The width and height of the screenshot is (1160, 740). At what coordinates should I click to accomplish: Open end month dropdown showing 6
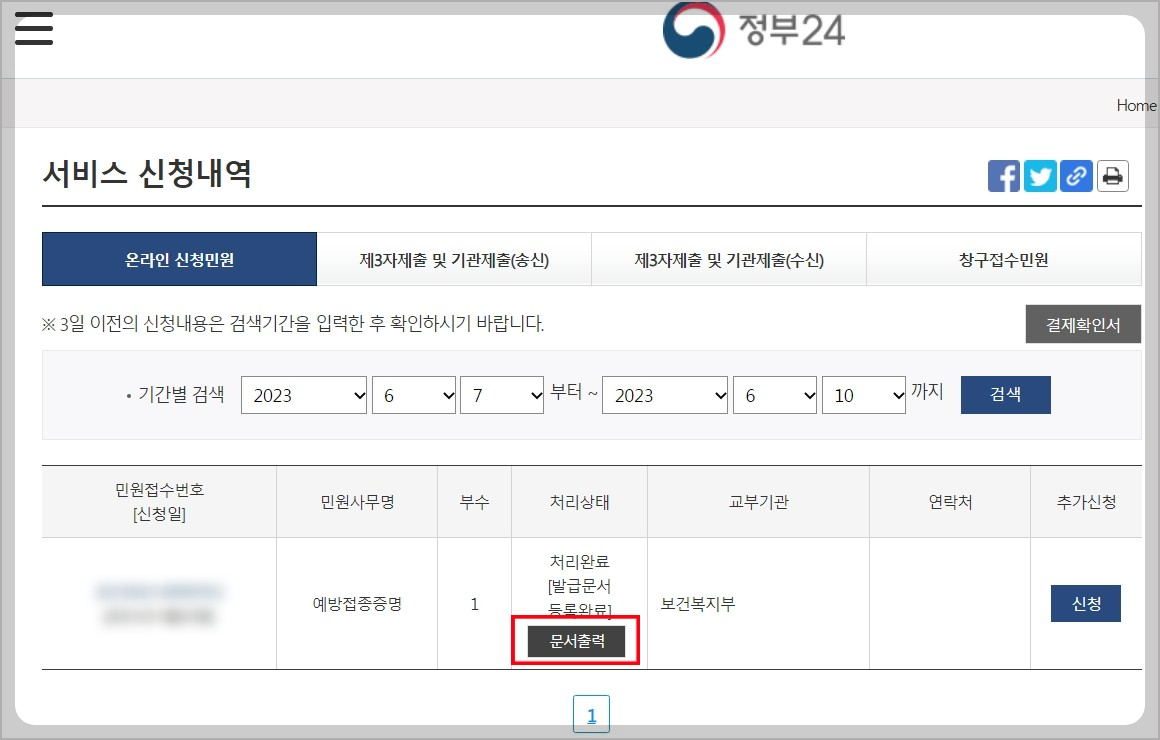(x=775, y=395)
